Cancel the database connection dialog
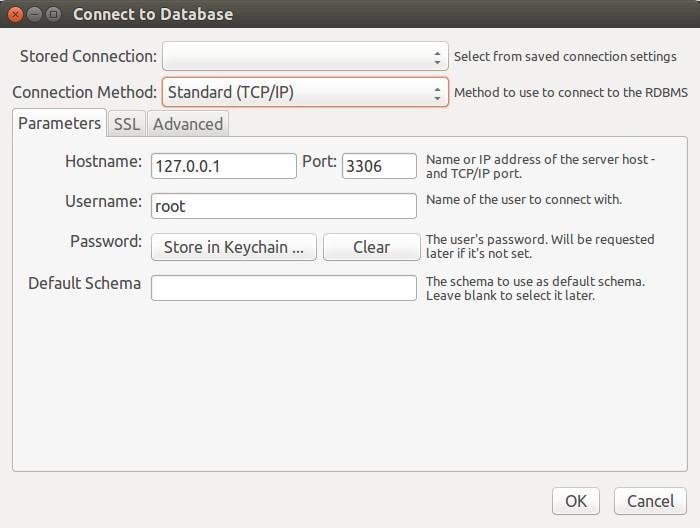 tap(650, 501)
